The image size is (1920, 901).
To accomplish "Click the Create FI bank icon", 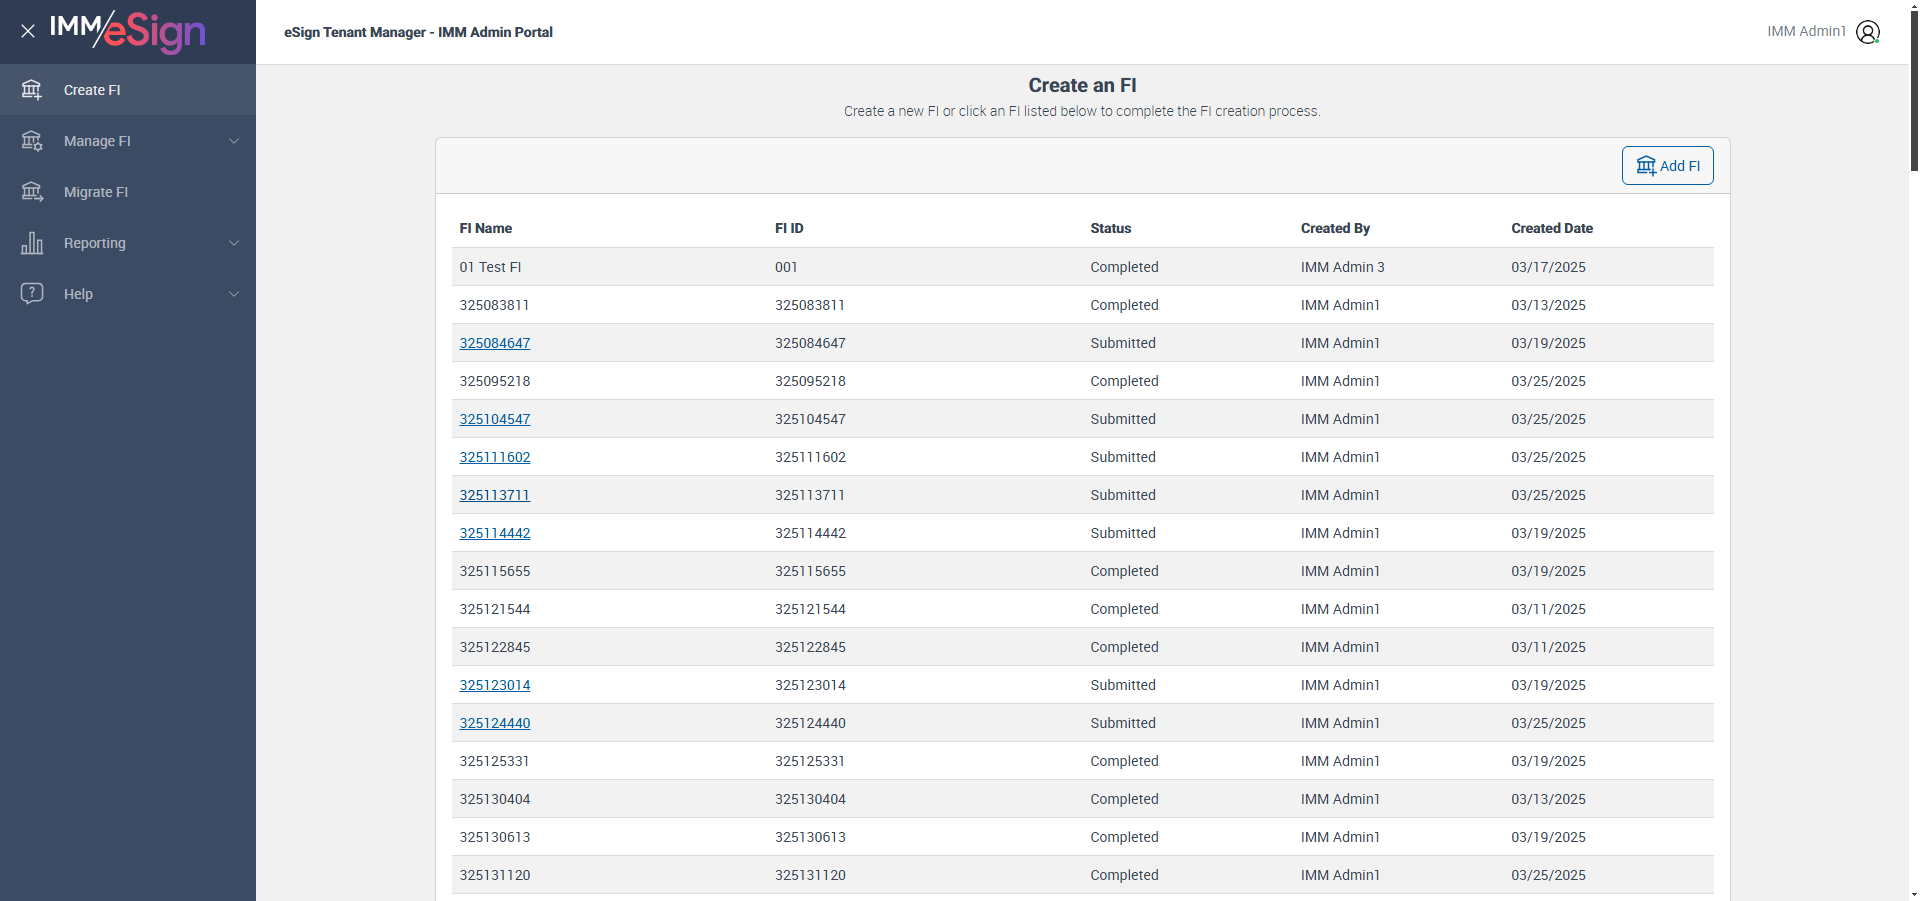I will pos(32,90).
